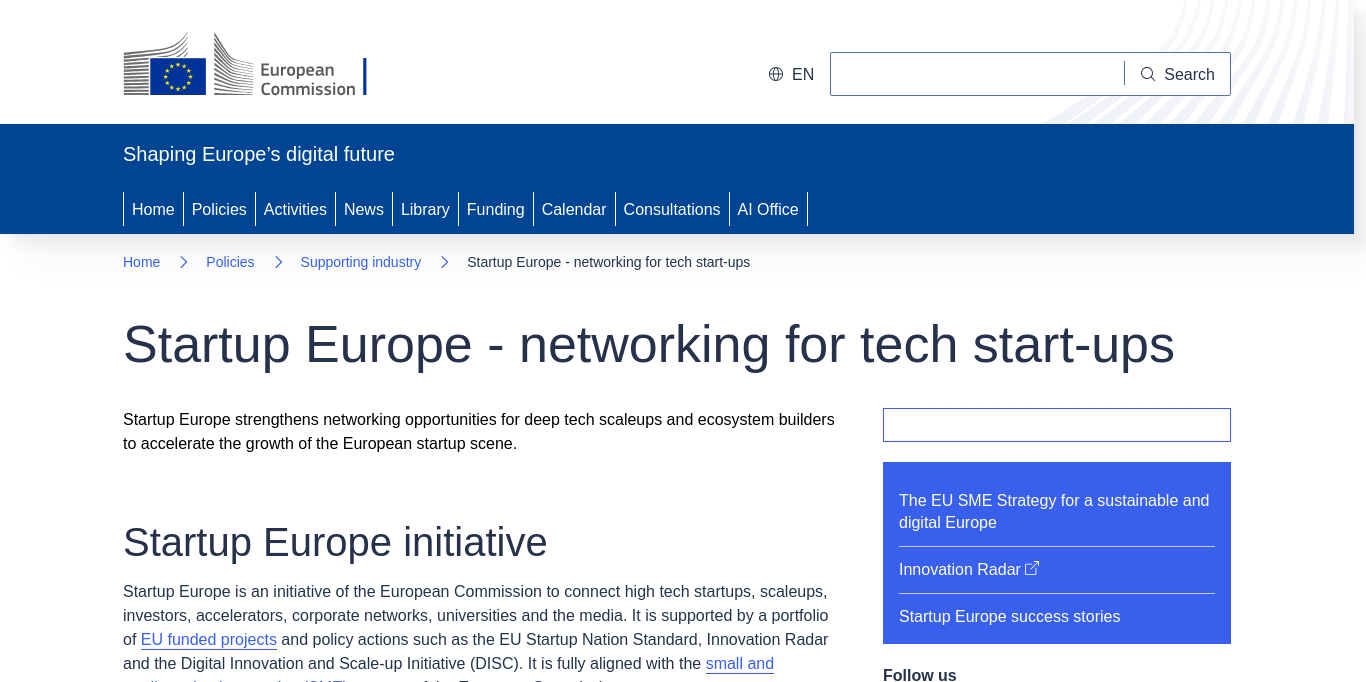Open the EU SME Strategy sidebar link

coord(1054,511)
